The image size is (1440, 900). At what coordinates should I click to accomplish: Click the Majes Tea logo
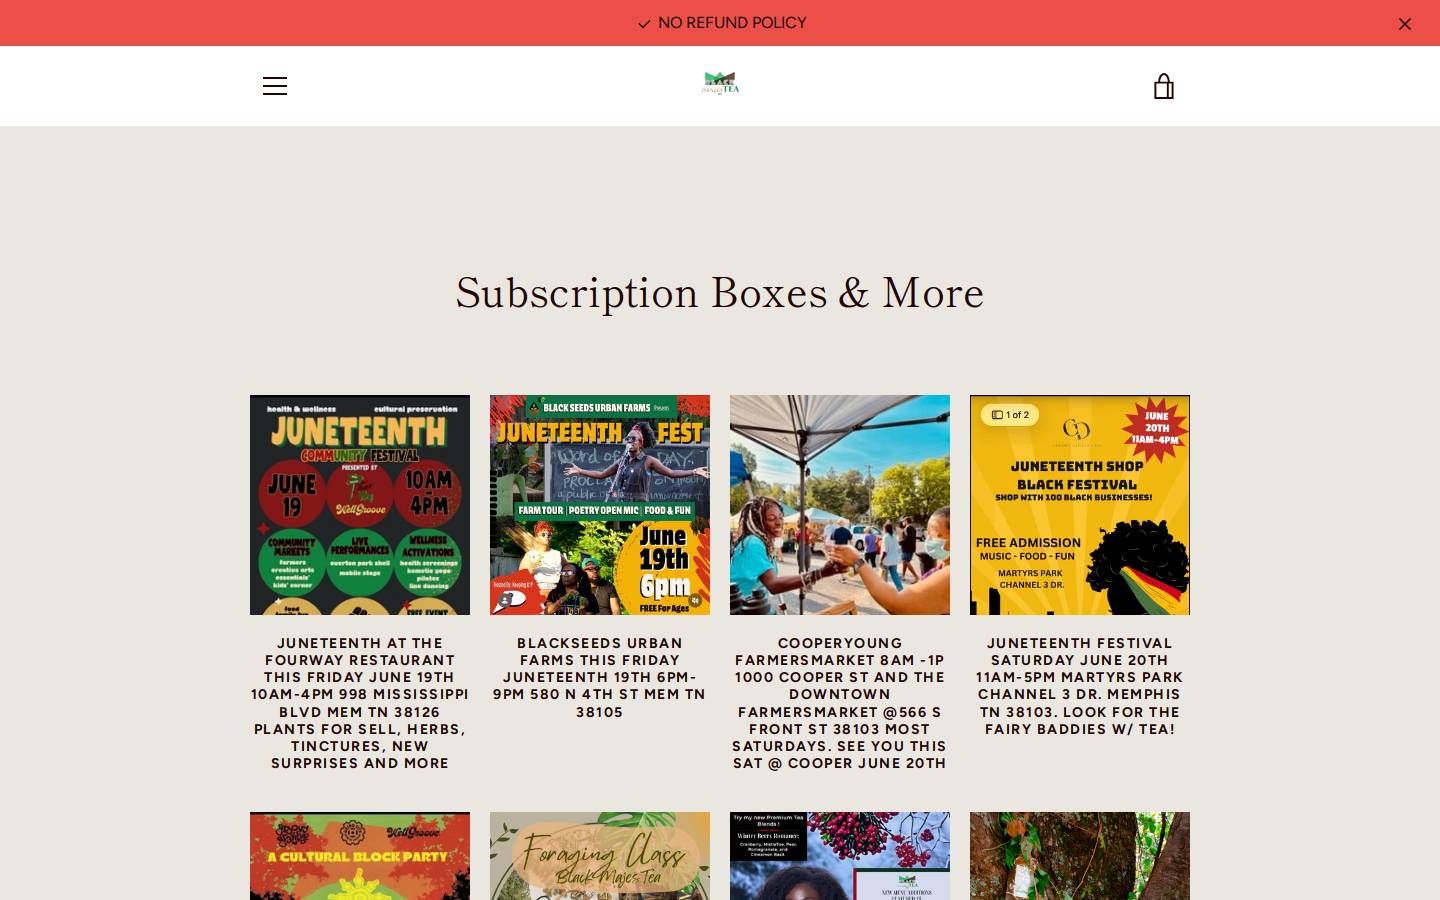(720, 83)
